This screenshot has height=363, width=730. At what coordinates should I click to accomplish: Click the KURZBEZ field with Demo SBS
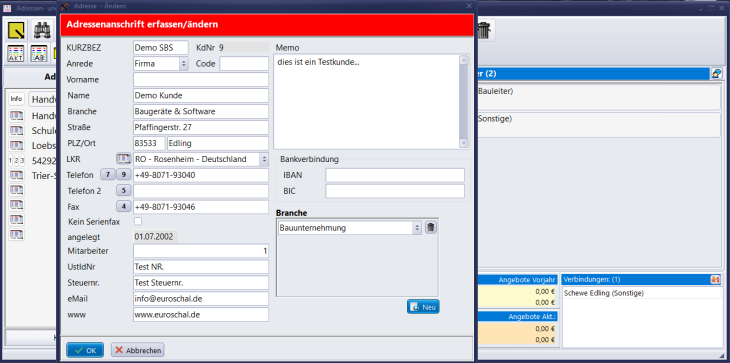coord(161,47)
